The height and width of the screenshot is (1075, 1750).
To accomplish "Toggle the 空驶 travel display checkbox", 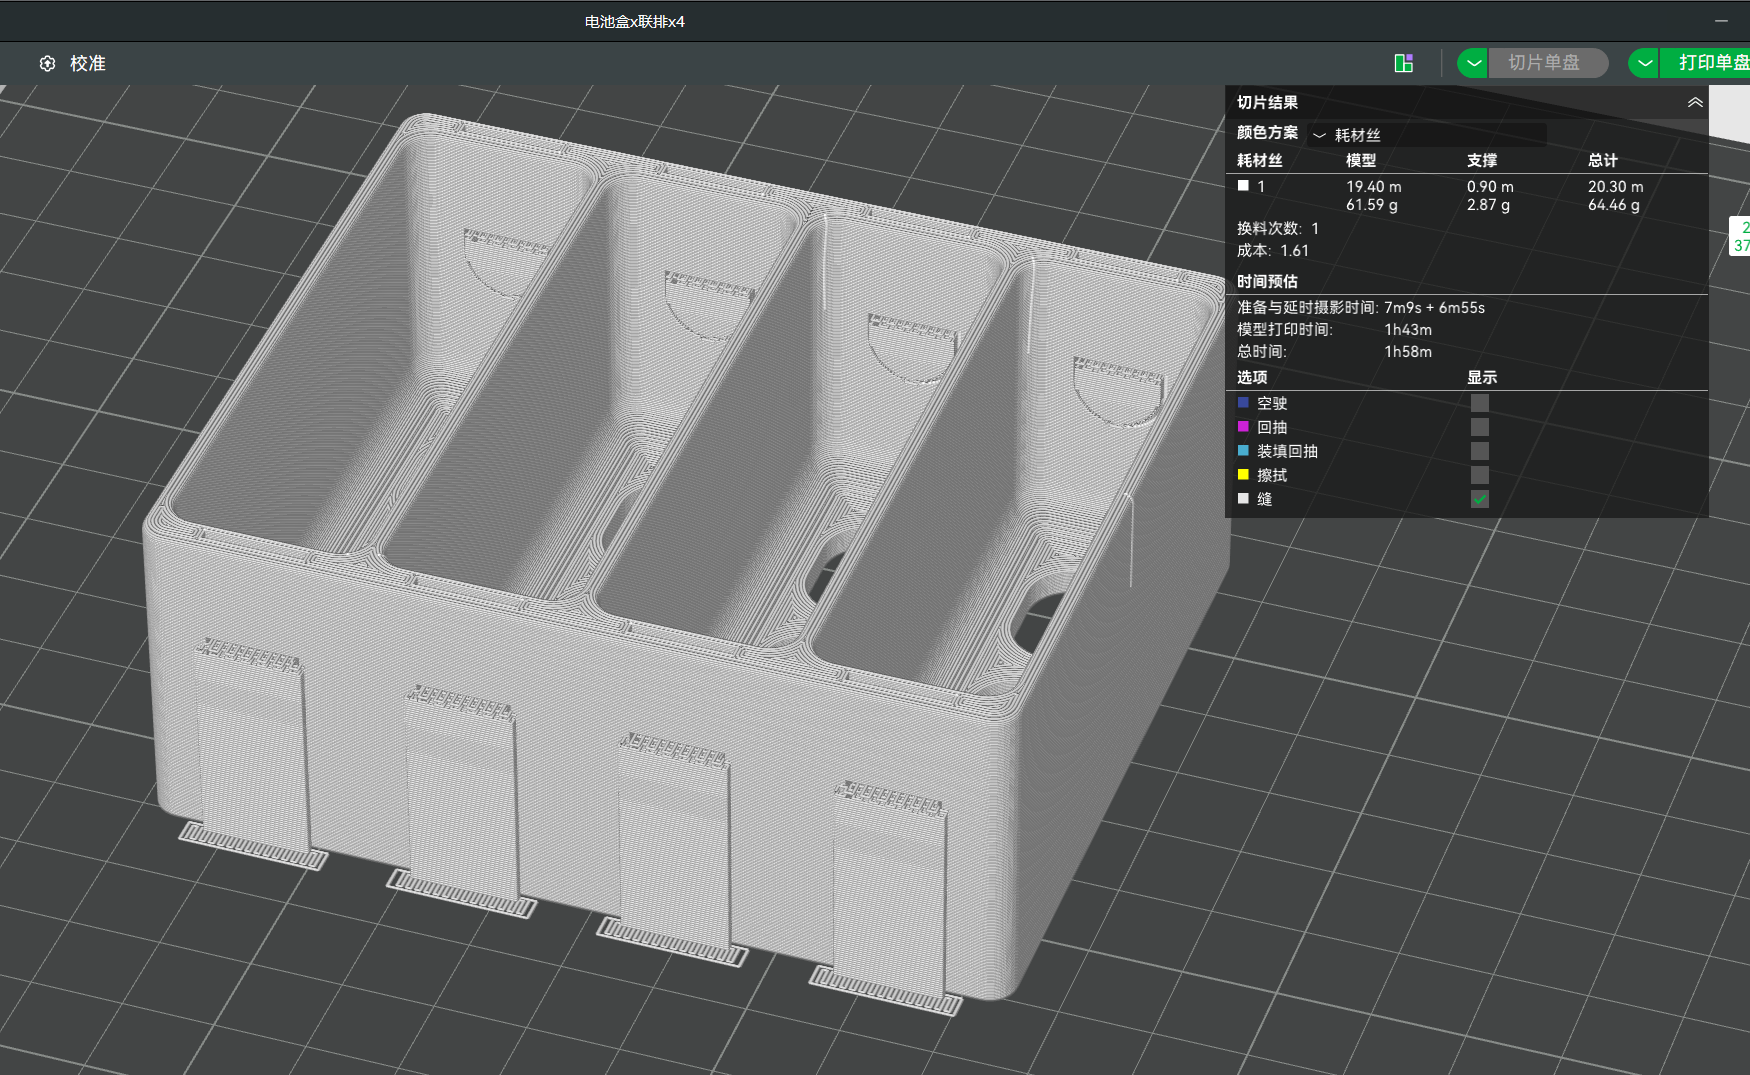I will click(1480, 403).
